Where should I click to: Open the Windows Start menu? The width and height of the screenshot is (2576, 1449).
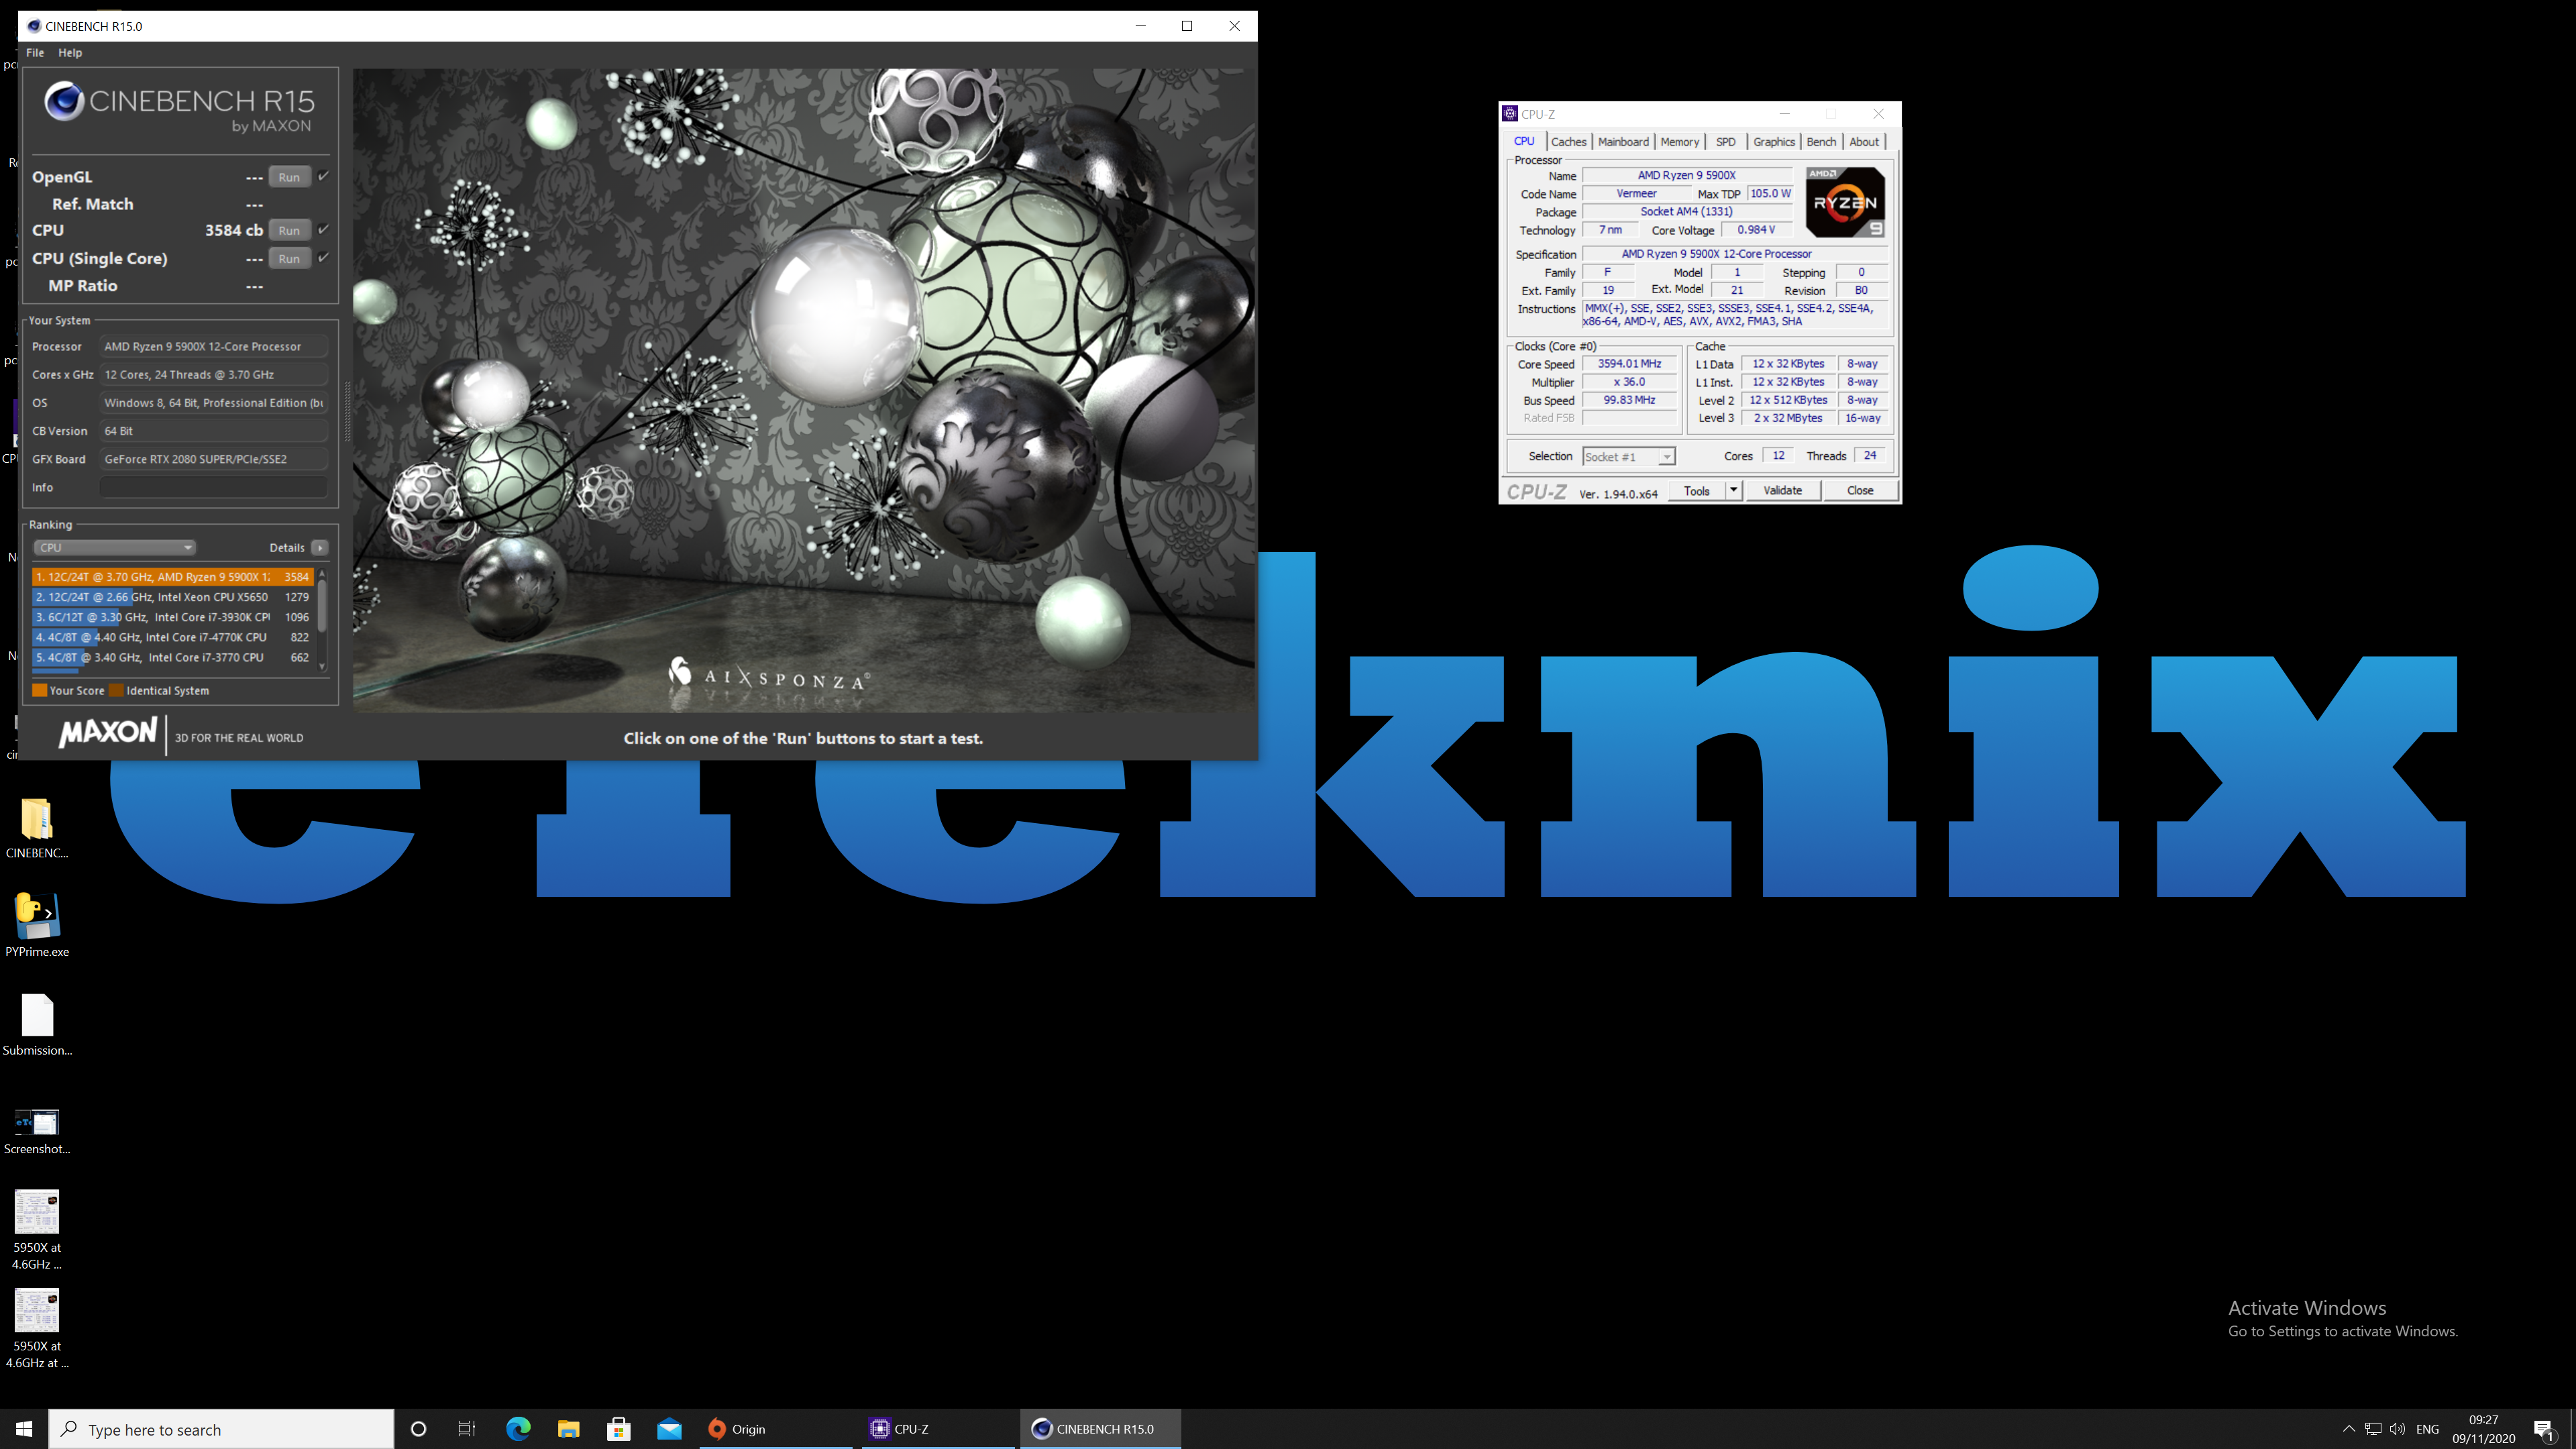click(24, 1429)
